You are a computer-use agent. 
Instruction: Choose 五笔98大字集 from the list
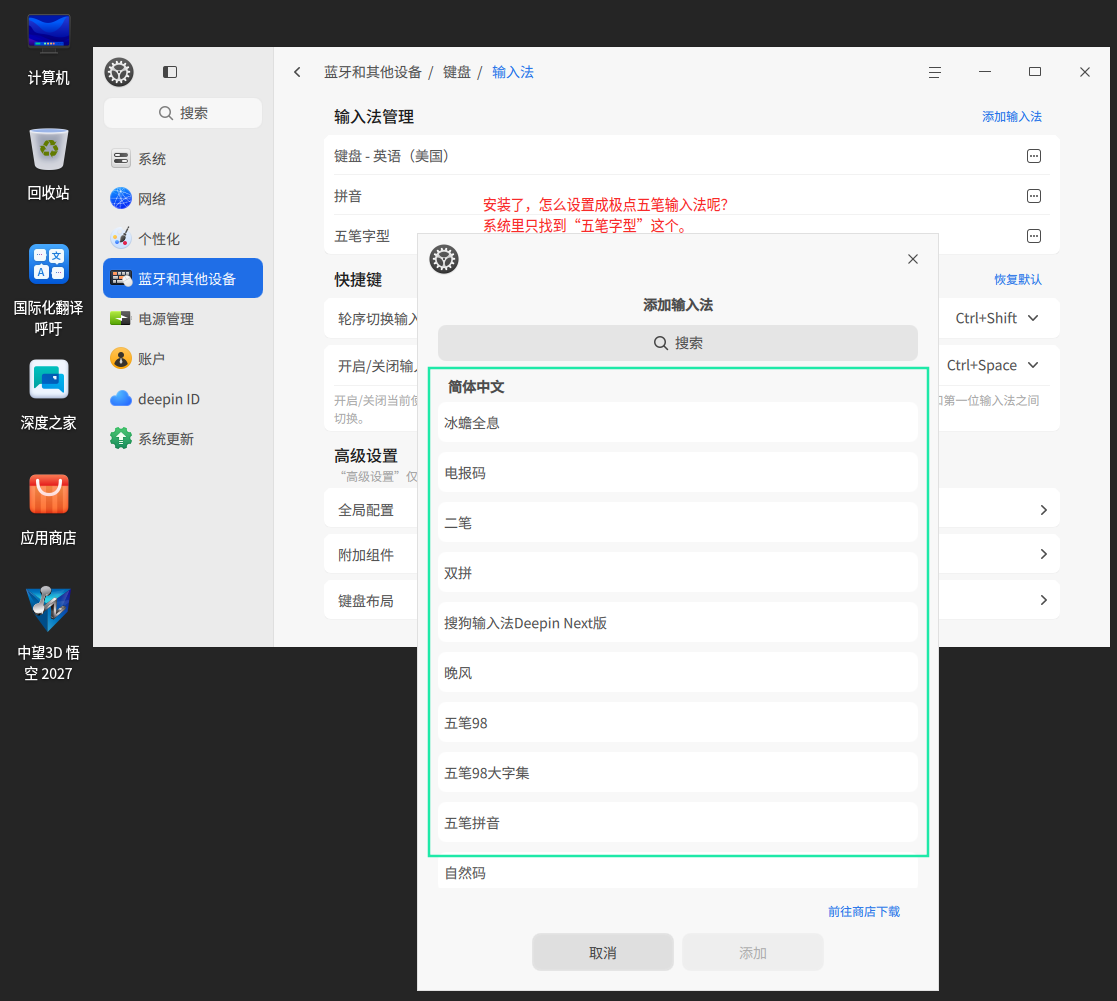677,773
